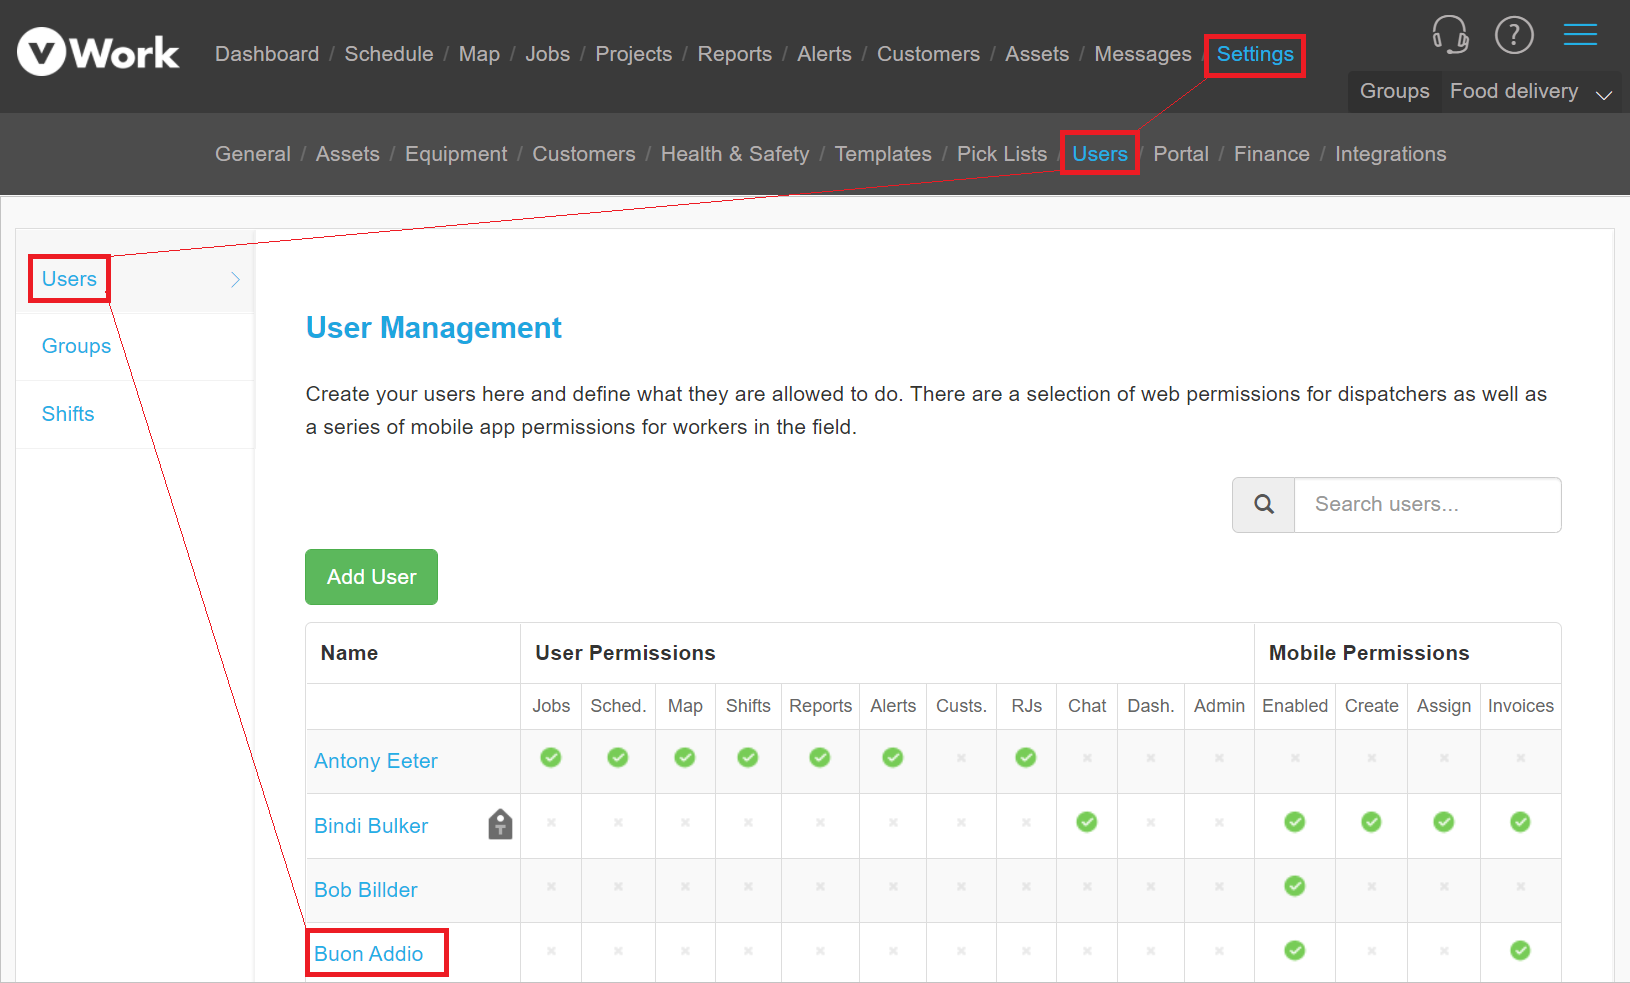Navigate to the Templates settings tab

(883, 154)
